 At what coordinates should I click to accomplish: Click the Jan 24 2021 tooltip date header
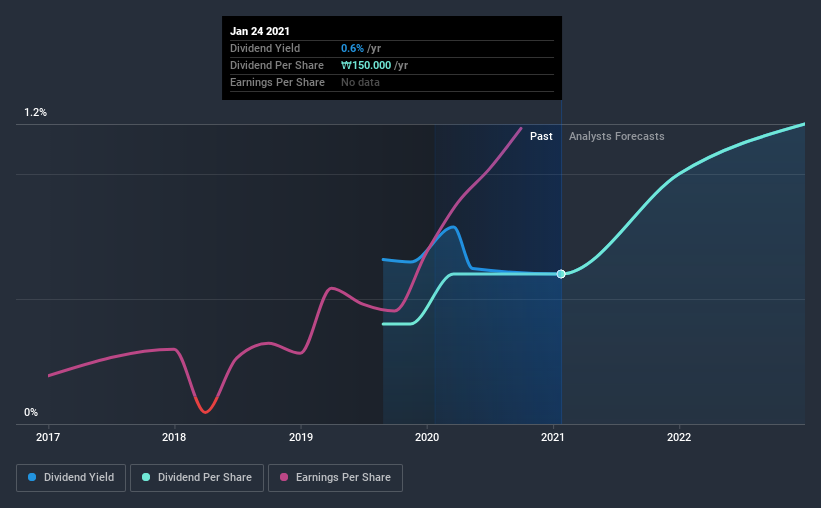260,31
